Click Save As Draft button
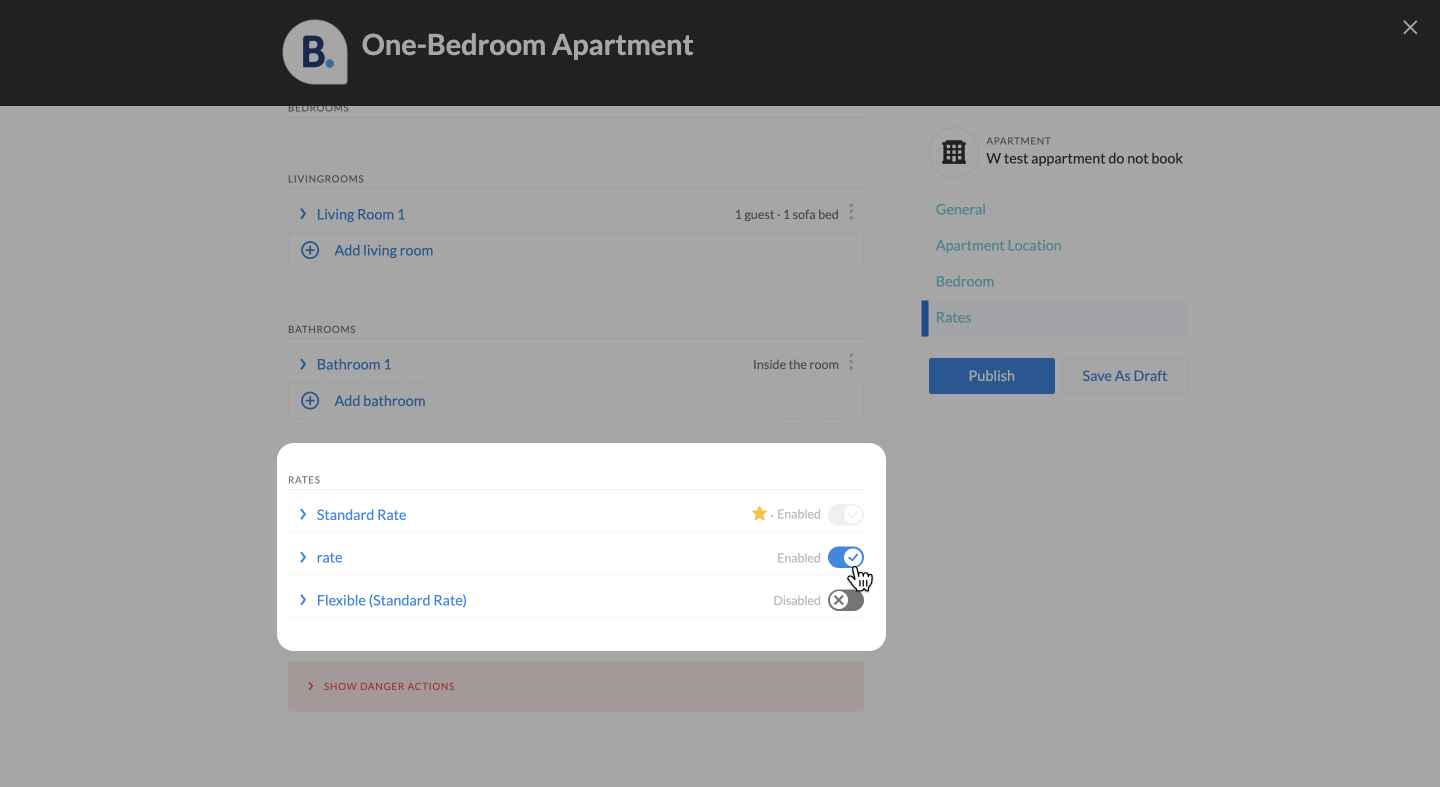The image size is (1440, 787). [1125, 376]
